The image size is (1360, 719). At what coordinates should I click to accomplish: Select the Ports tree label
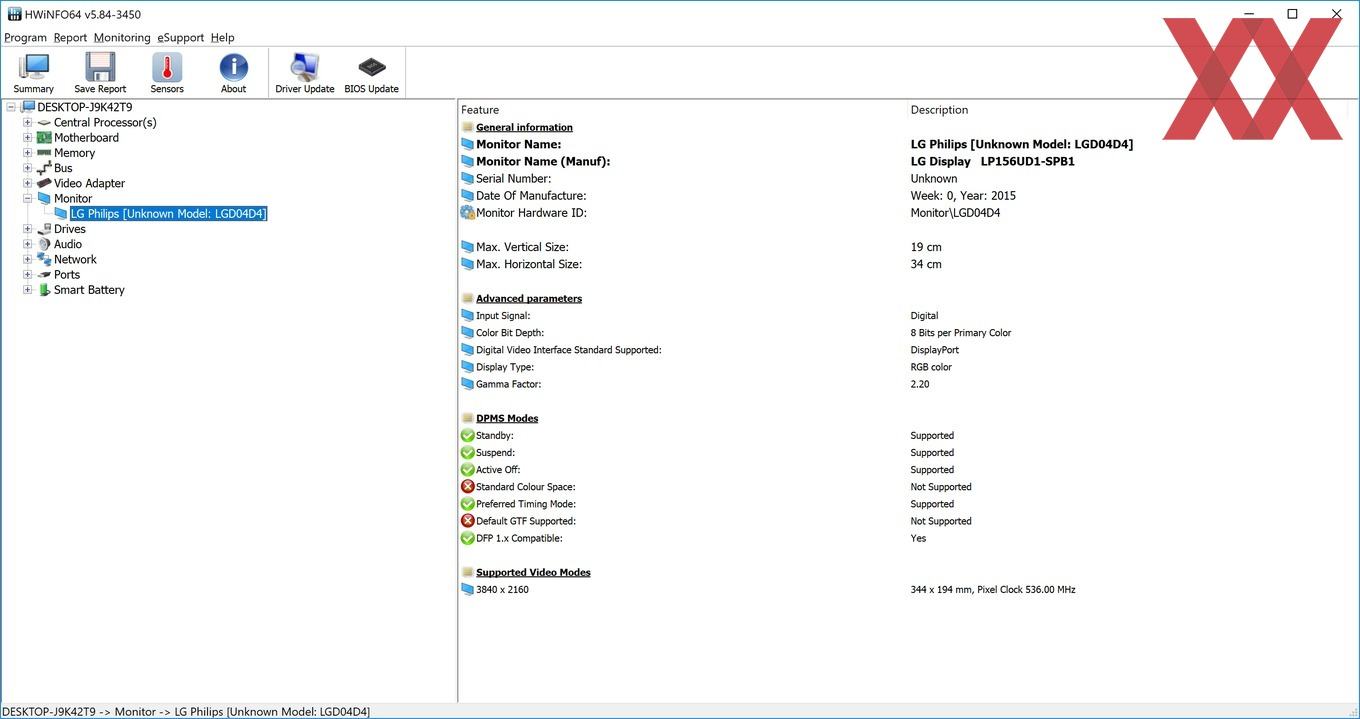(67, 274)
